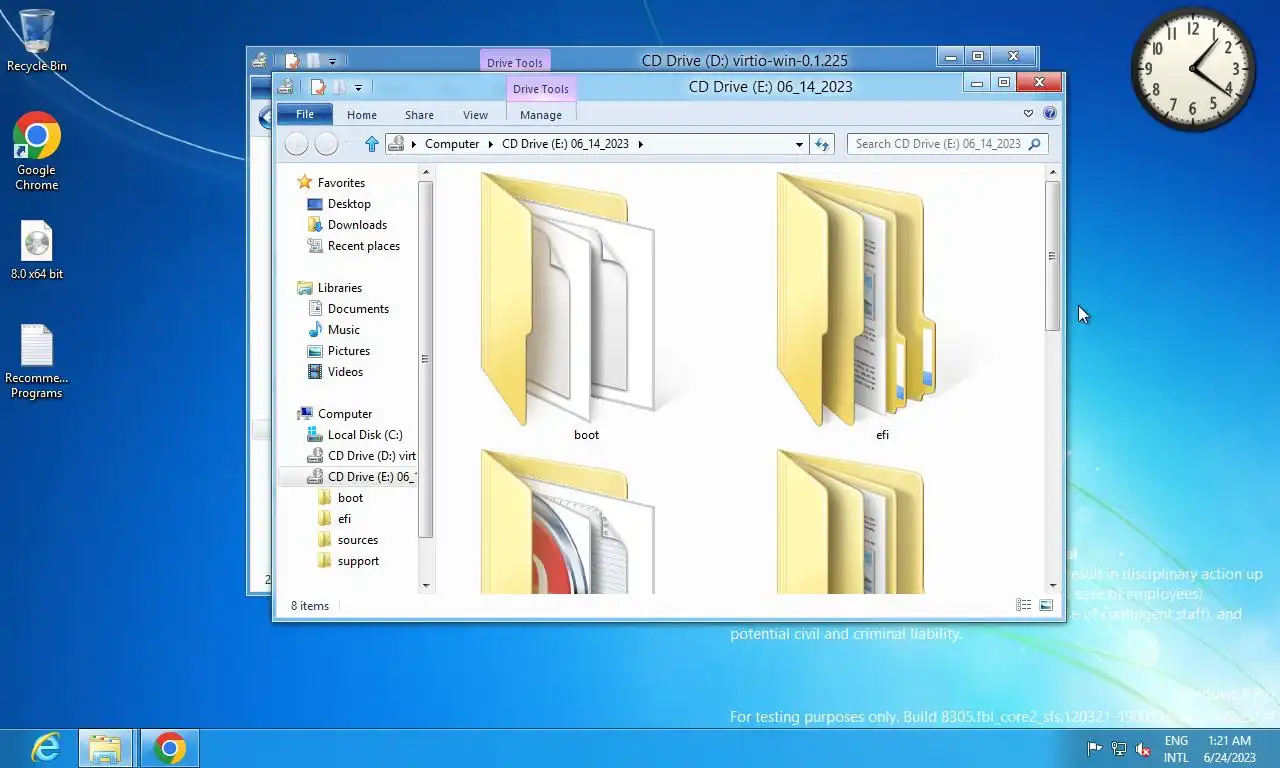
Task: Click the Drive Tools tab in the D: window
Action: (x=515, y=63)
